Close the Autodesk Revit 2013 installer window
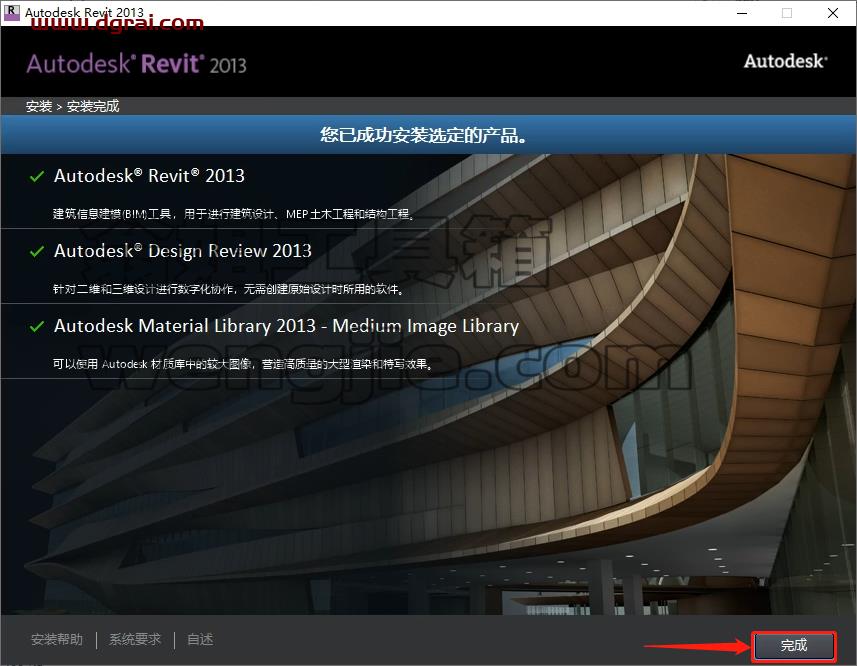This screenshot has height=666, width=857. [832, 13]
